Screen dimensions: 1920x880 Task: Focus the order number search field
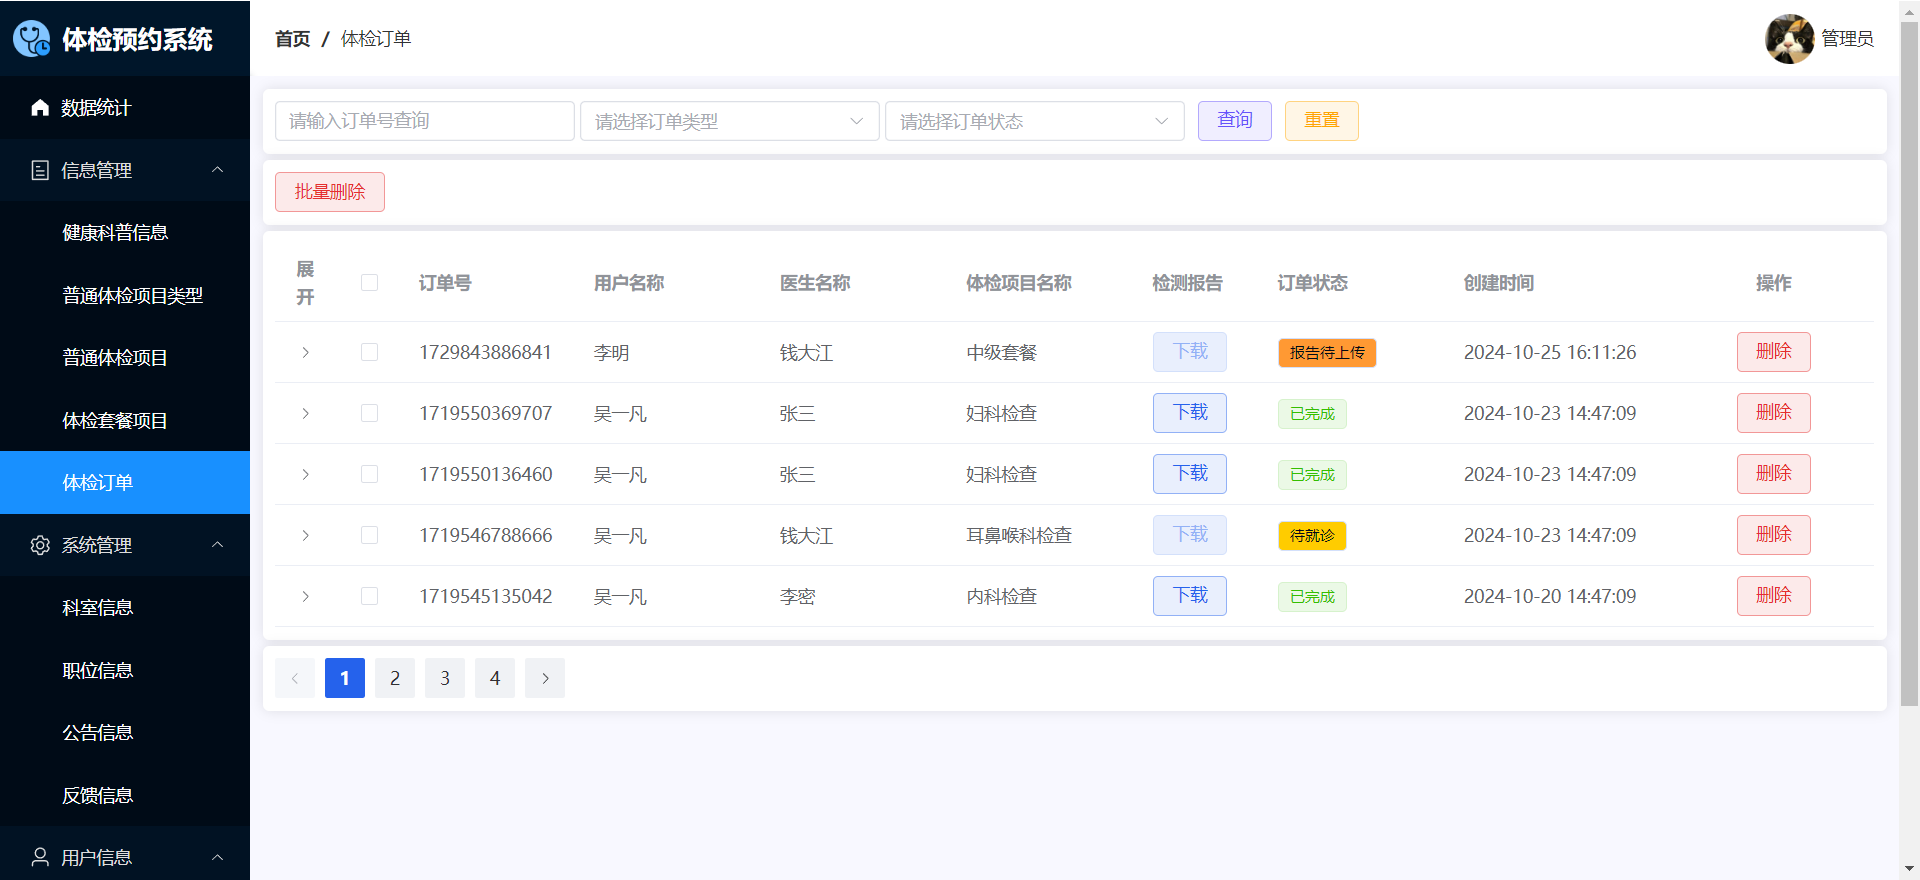click(424, 121)
